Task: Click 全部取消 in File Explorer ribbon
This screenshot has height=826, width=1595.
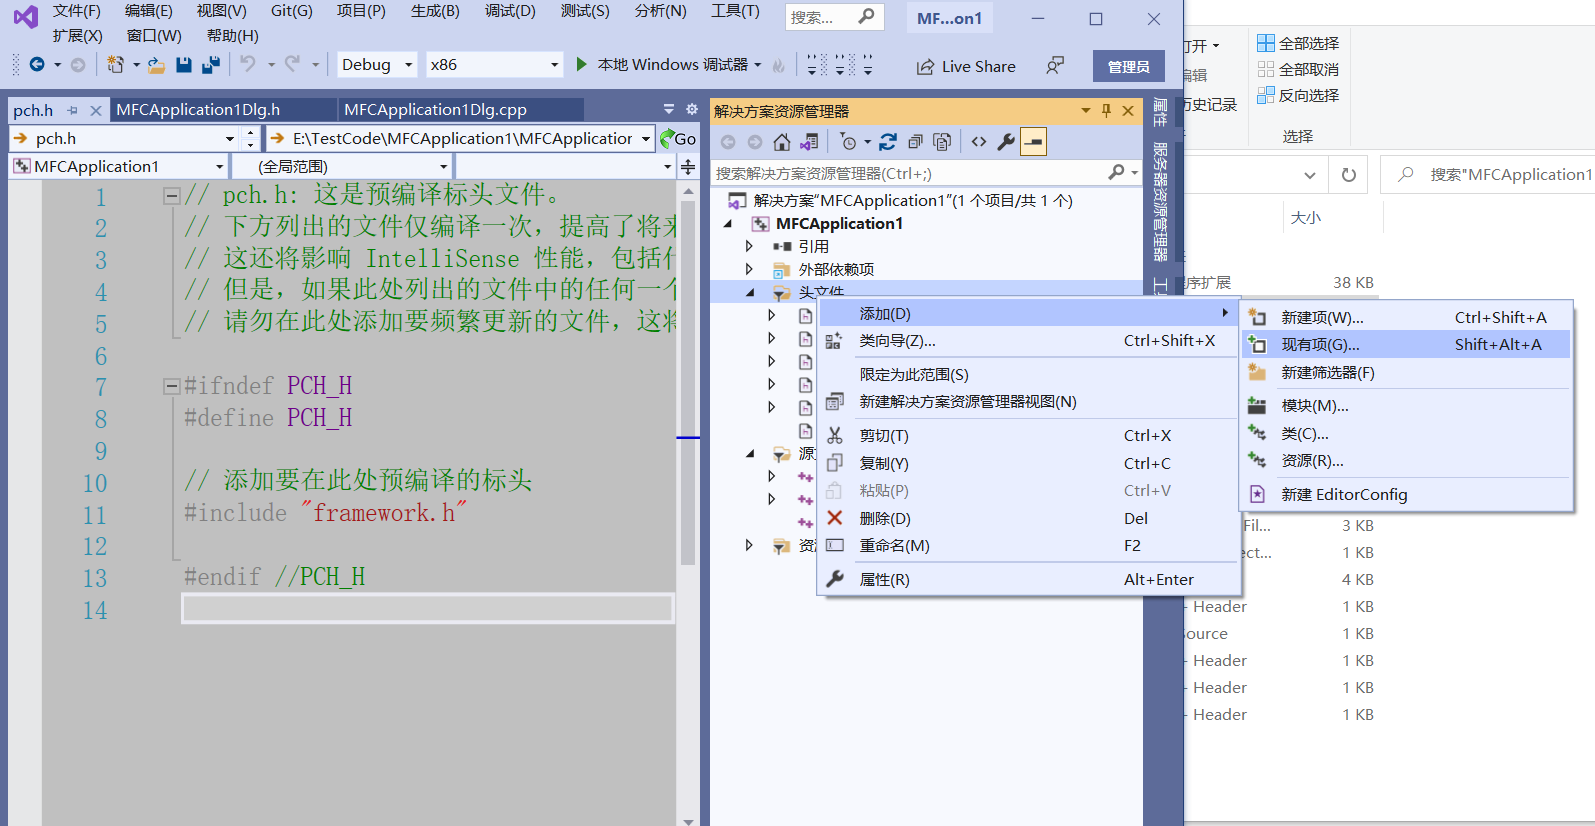Action: click(1298, 69)
